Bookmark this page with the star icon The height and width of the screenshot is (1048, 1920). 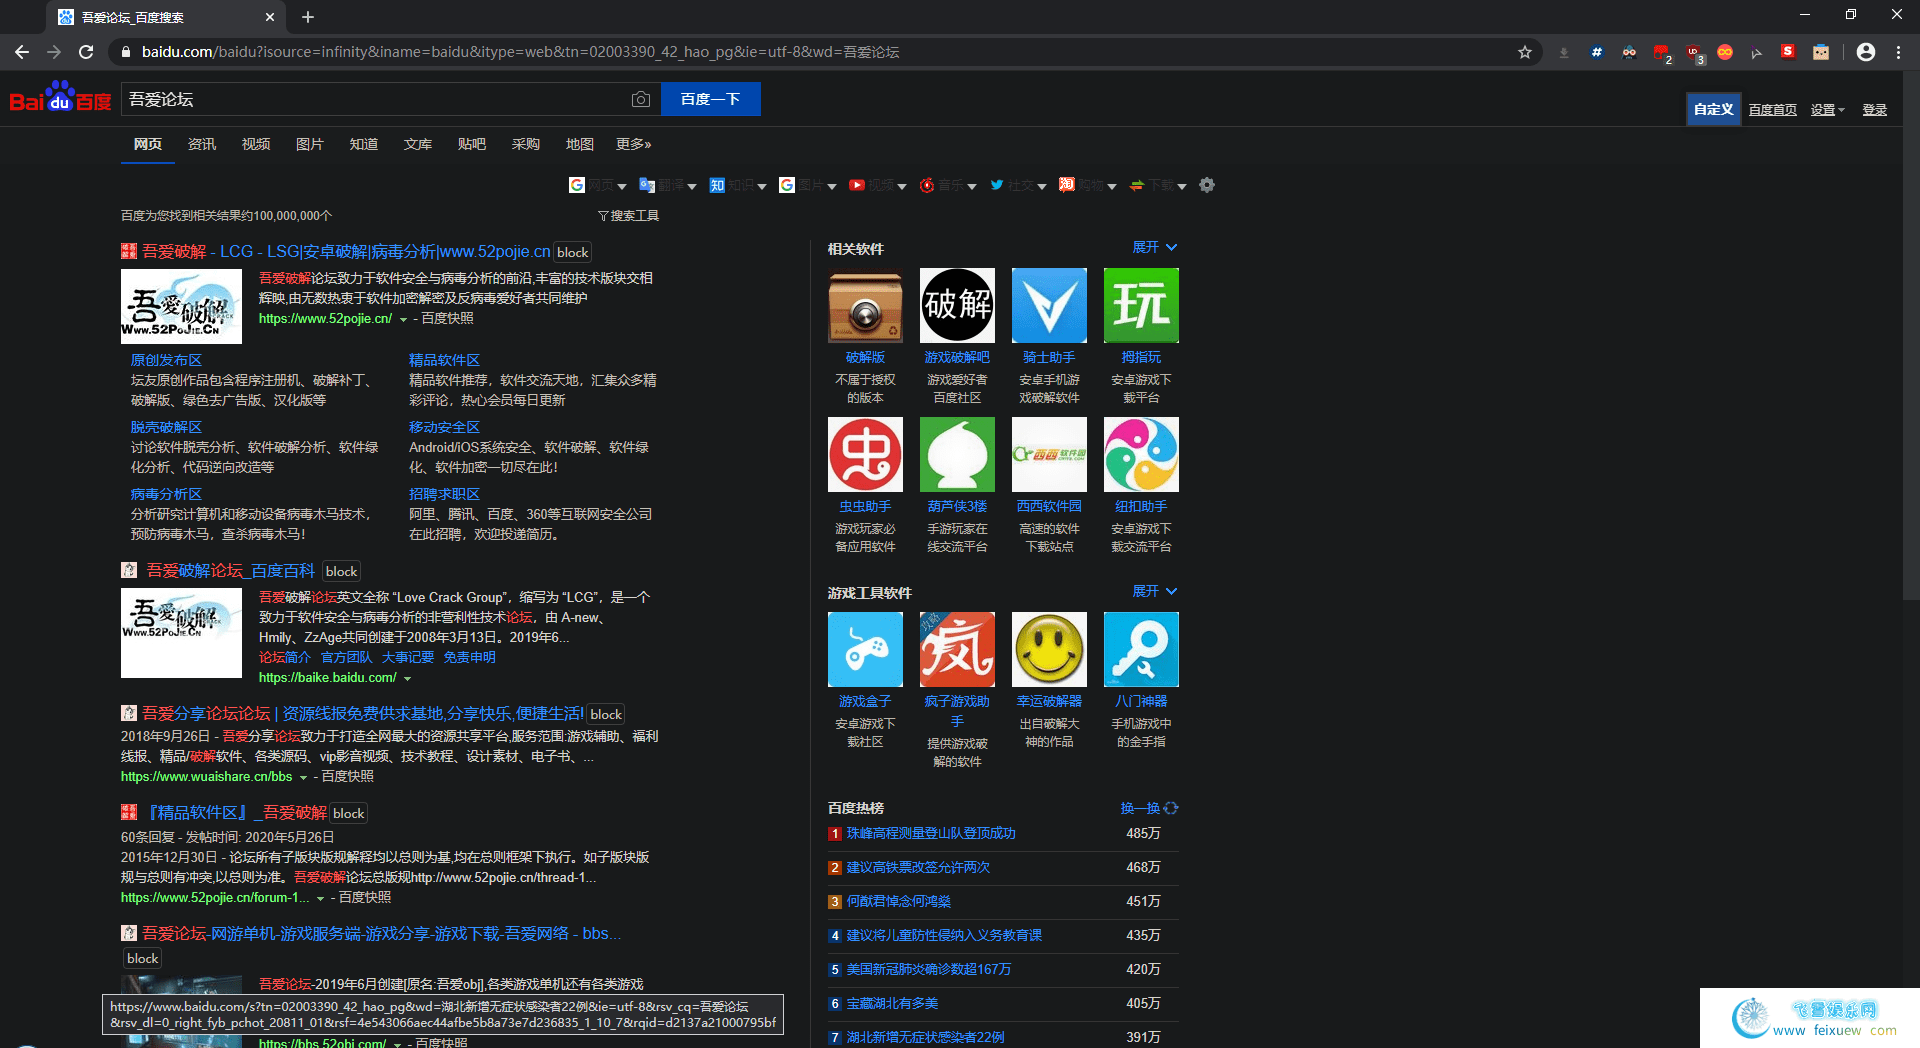point(1525,52)
